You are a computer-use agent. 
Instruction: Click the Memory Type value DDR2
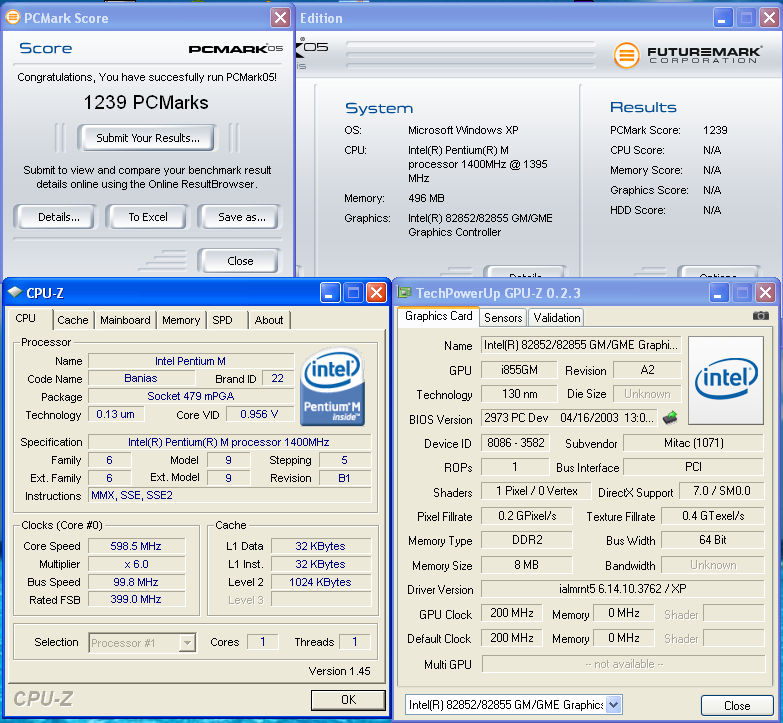click(527, 540)
